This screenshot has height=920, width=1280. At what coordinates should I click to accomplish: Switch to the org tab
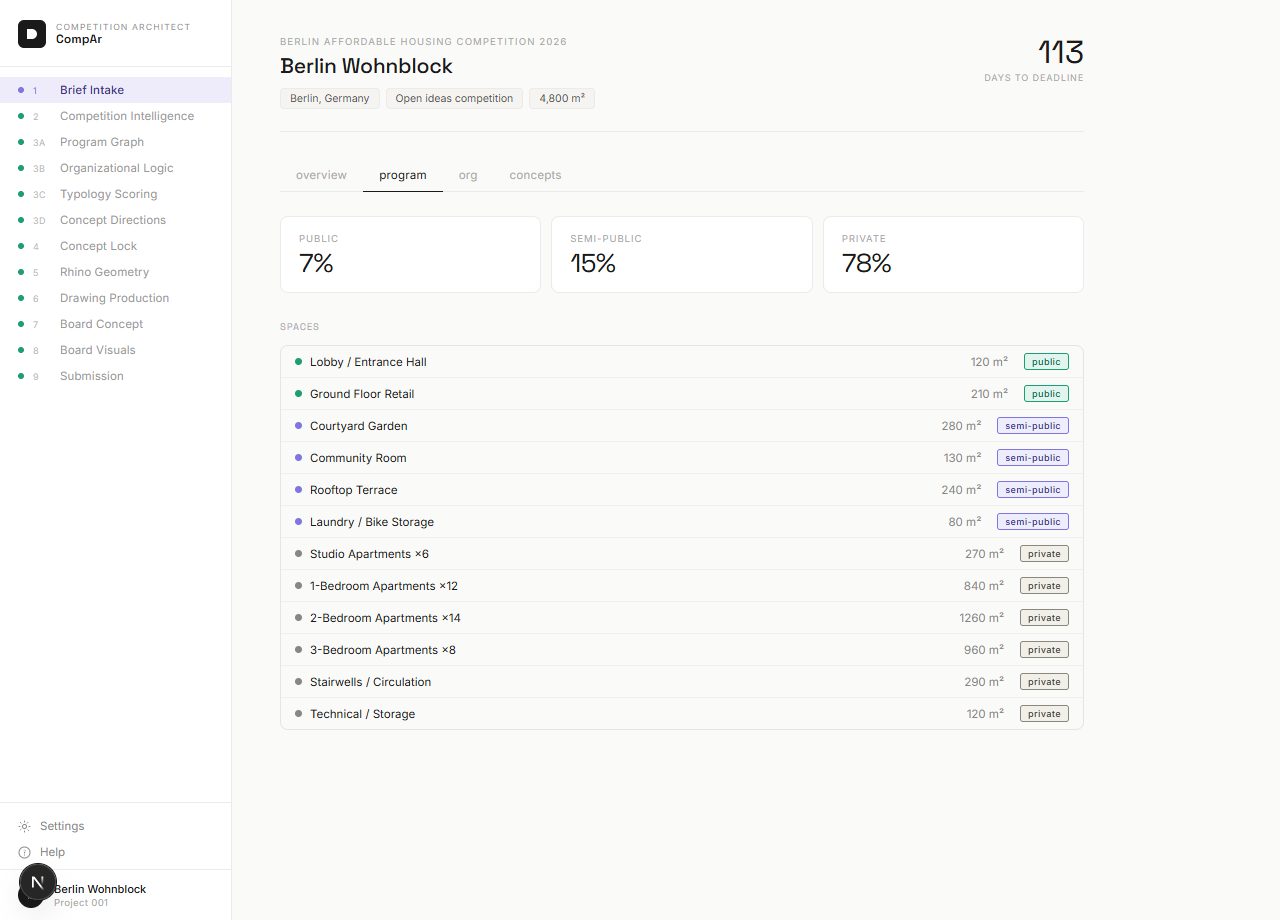[468, 175]
